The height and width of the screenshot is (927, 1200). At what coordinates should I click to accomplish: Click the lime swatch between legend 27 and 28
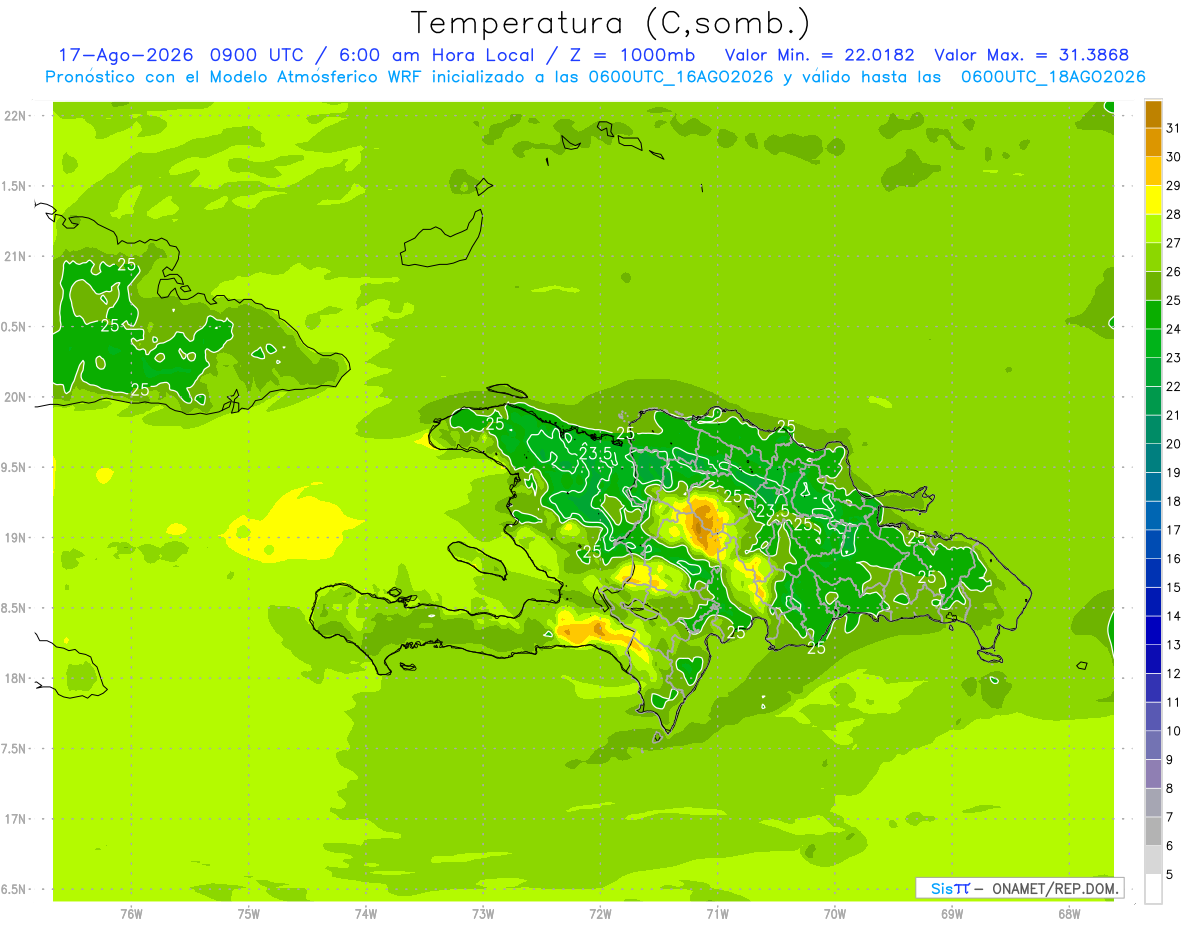click(x=1153, y=229)
